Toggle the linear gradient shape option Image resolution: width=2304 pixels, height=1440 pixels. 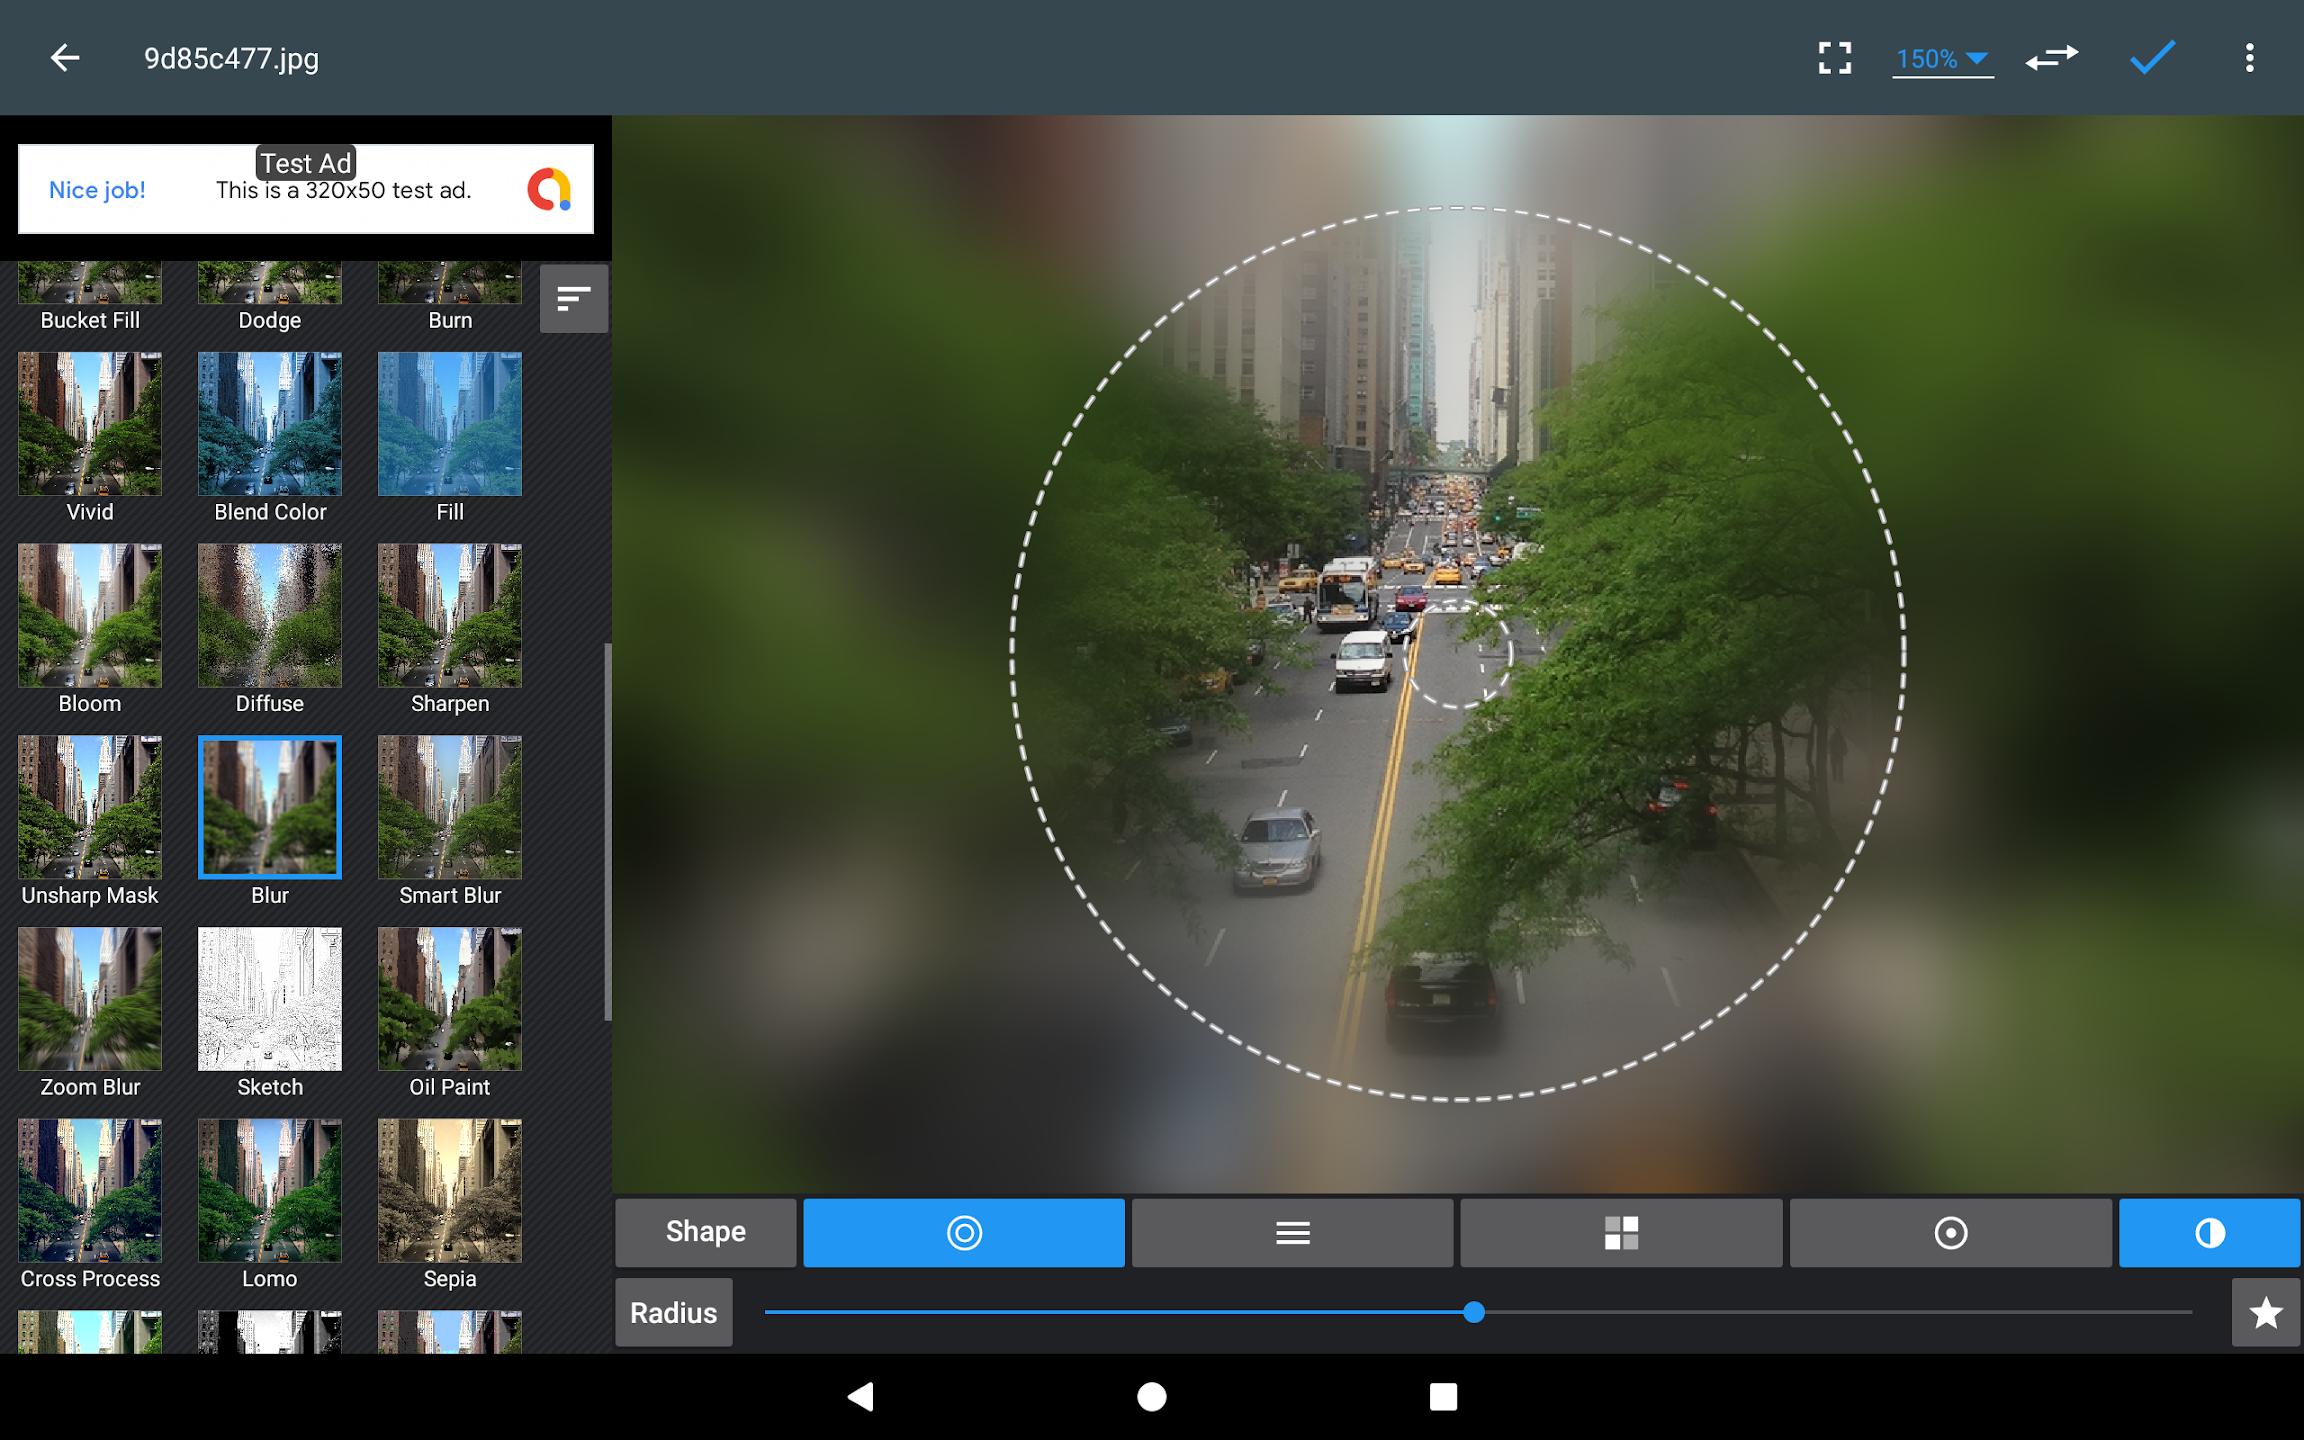pyautogui.click(x=1291, y=1231)
